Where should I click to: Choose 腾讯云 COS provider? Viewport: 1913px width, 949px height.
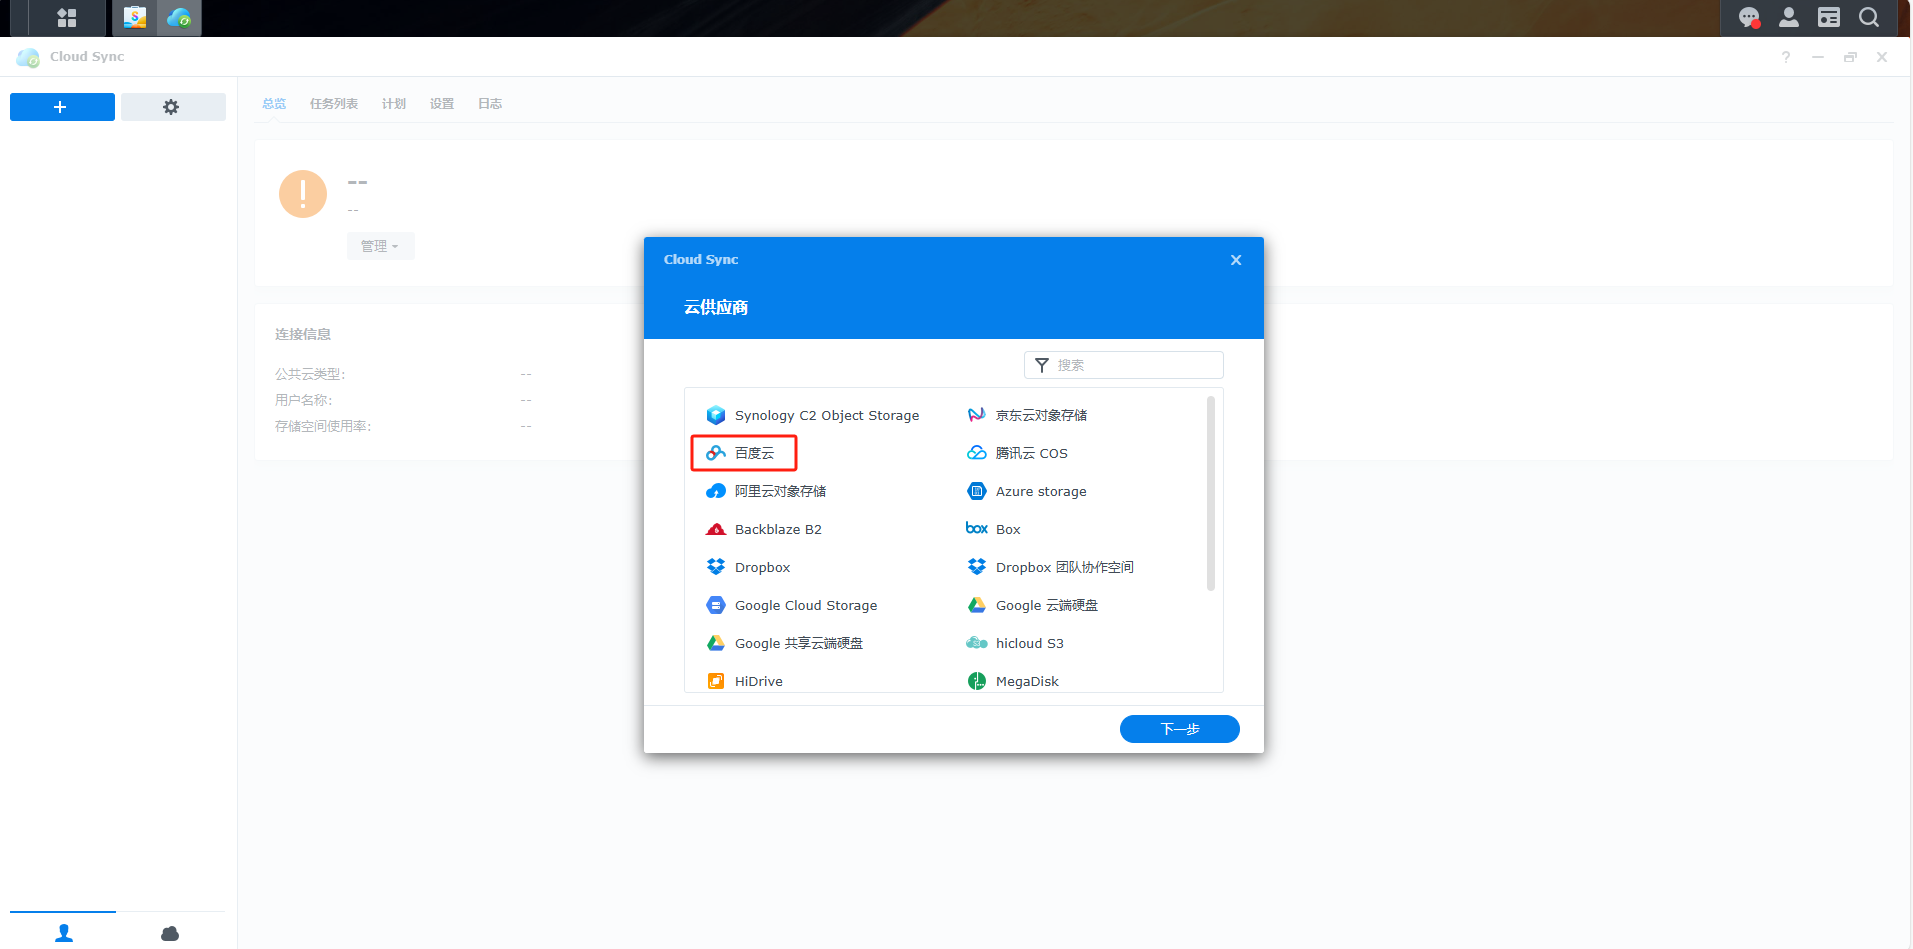click(x=1018, y=453)
